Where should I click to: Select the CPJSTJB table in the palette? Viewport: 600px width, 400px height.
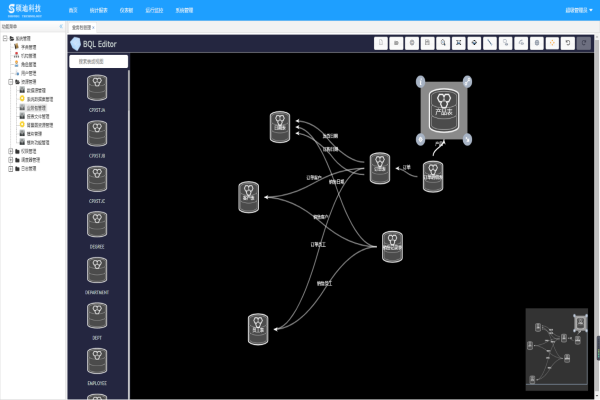(97, 139)
